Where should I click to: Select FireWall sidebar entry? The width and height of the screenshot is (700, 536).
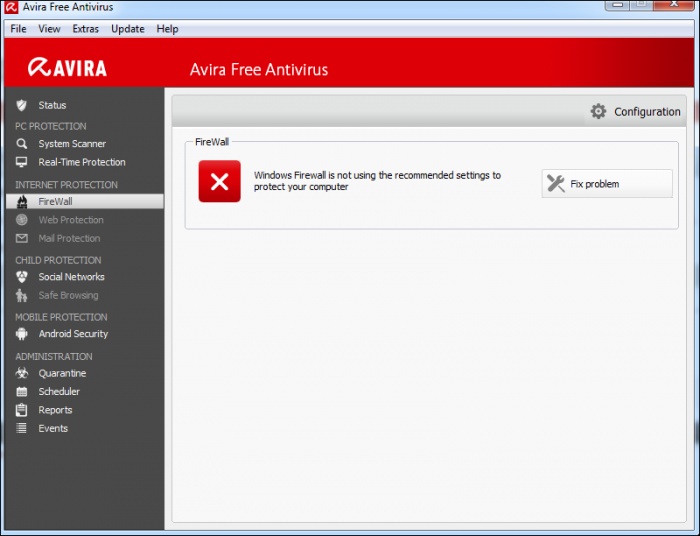[85, 201]
